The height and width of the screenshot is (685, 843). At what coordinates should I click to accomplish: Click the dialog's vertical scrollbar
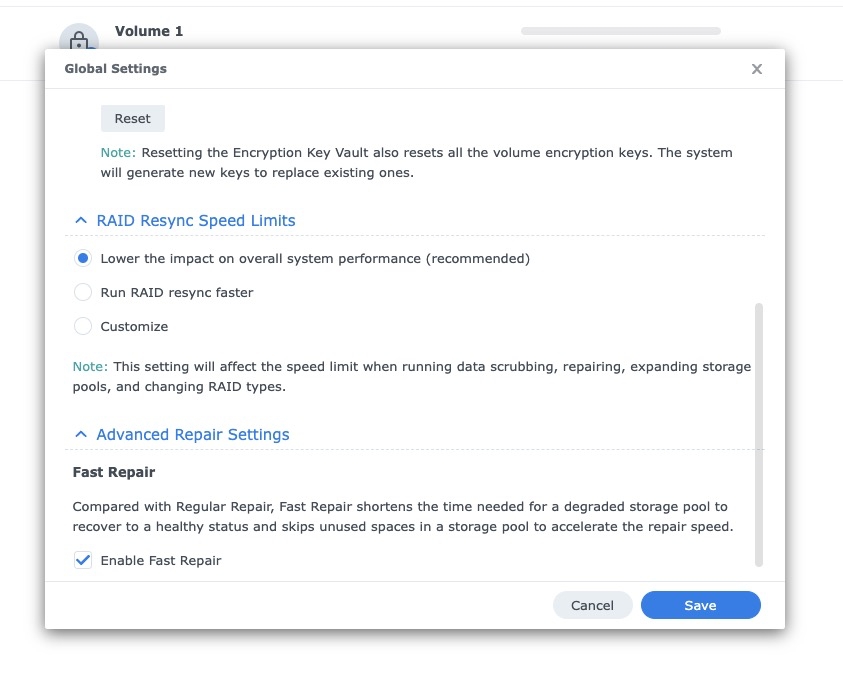click(759, 435)
